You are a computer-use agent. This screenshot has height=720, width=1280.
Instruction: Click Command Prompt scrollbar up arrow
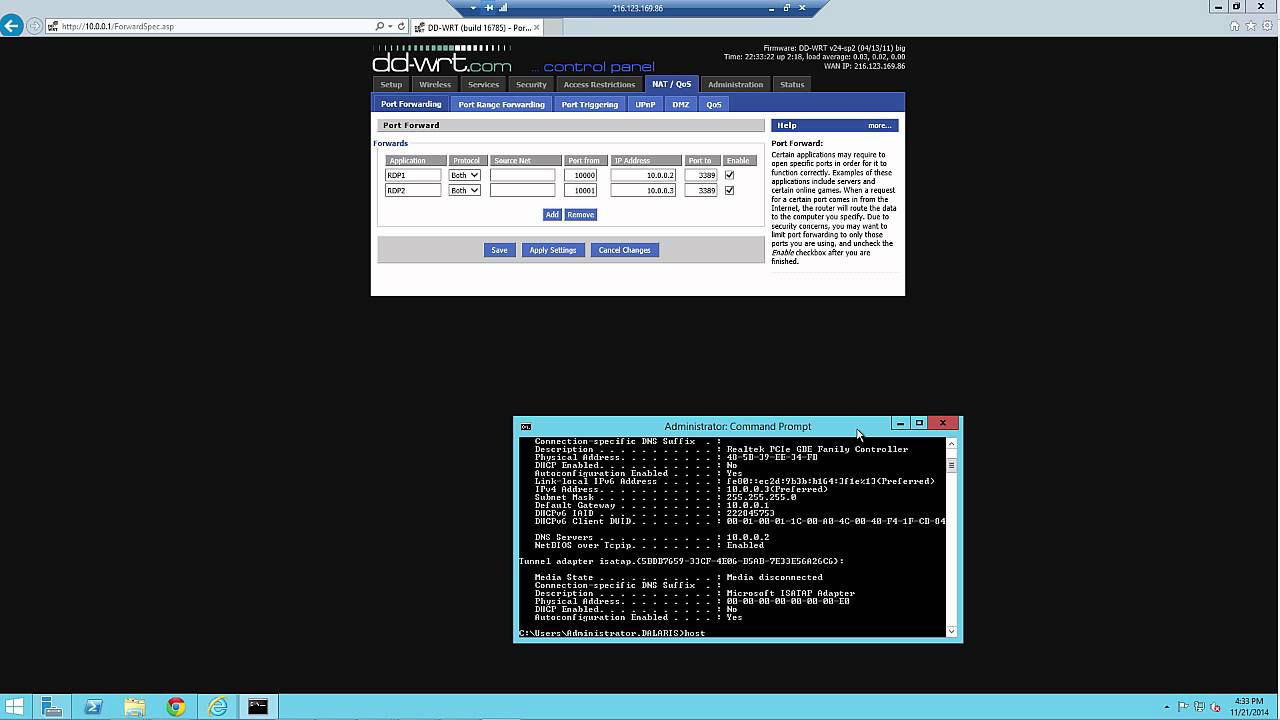click(x=951, y=443)
